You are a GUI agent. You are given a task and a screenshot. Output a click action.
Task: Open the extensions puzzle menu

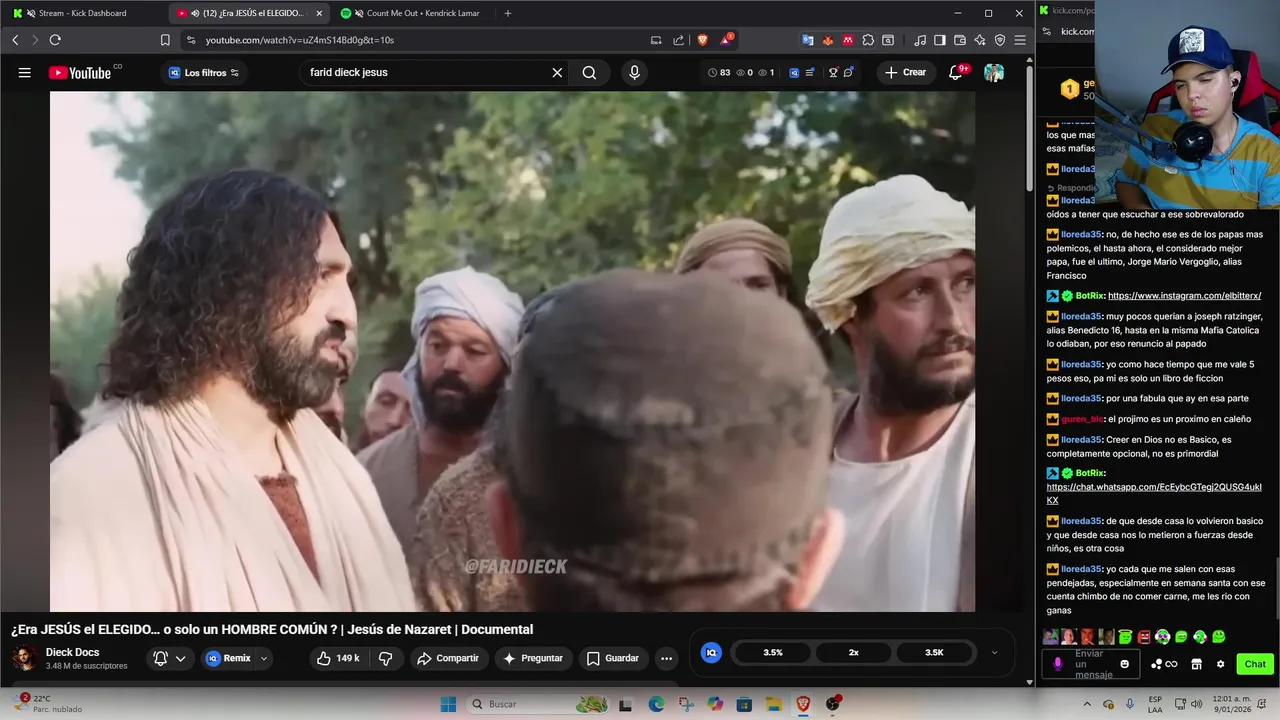(x=867, y=40)
